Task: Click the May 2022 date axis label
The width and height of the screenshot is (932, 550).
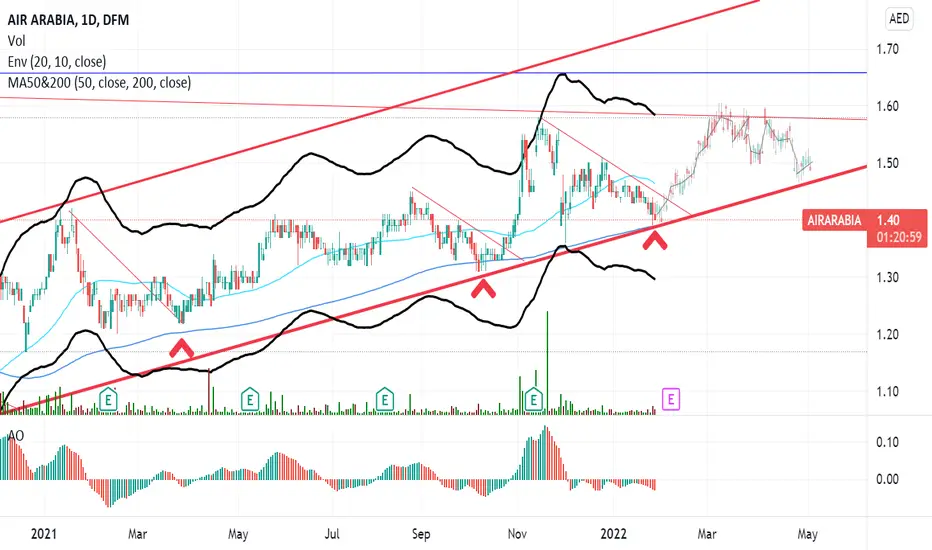Action: (x=807, y=533)
